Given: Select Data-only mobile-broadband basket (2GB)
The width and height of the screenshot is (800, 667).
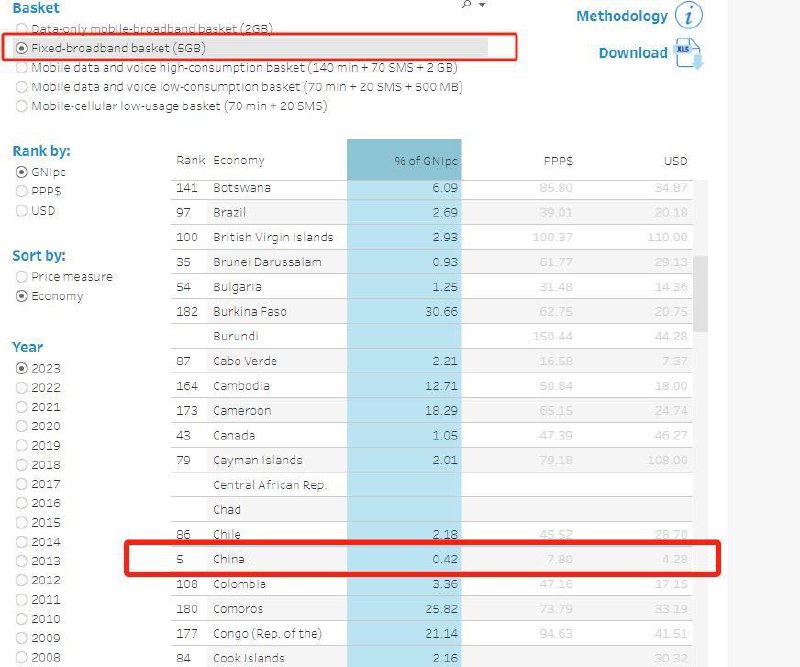Looking at the screenshot, I should pos(144,29).
